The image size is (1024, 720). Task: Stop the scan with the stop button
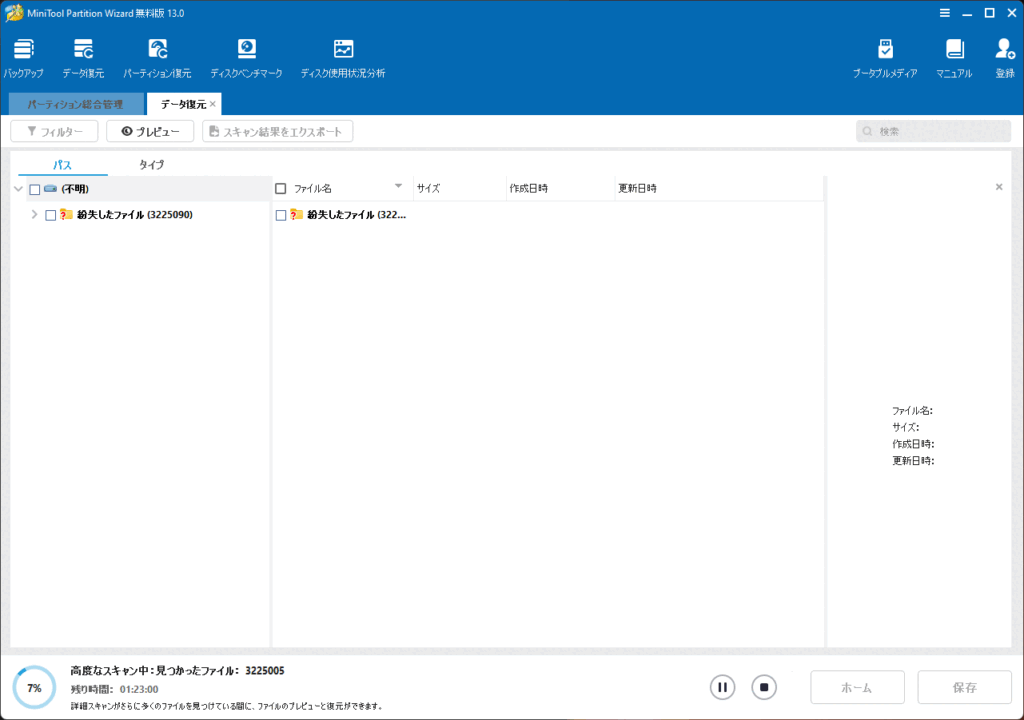pyautogui.click(x=764, y=687)
